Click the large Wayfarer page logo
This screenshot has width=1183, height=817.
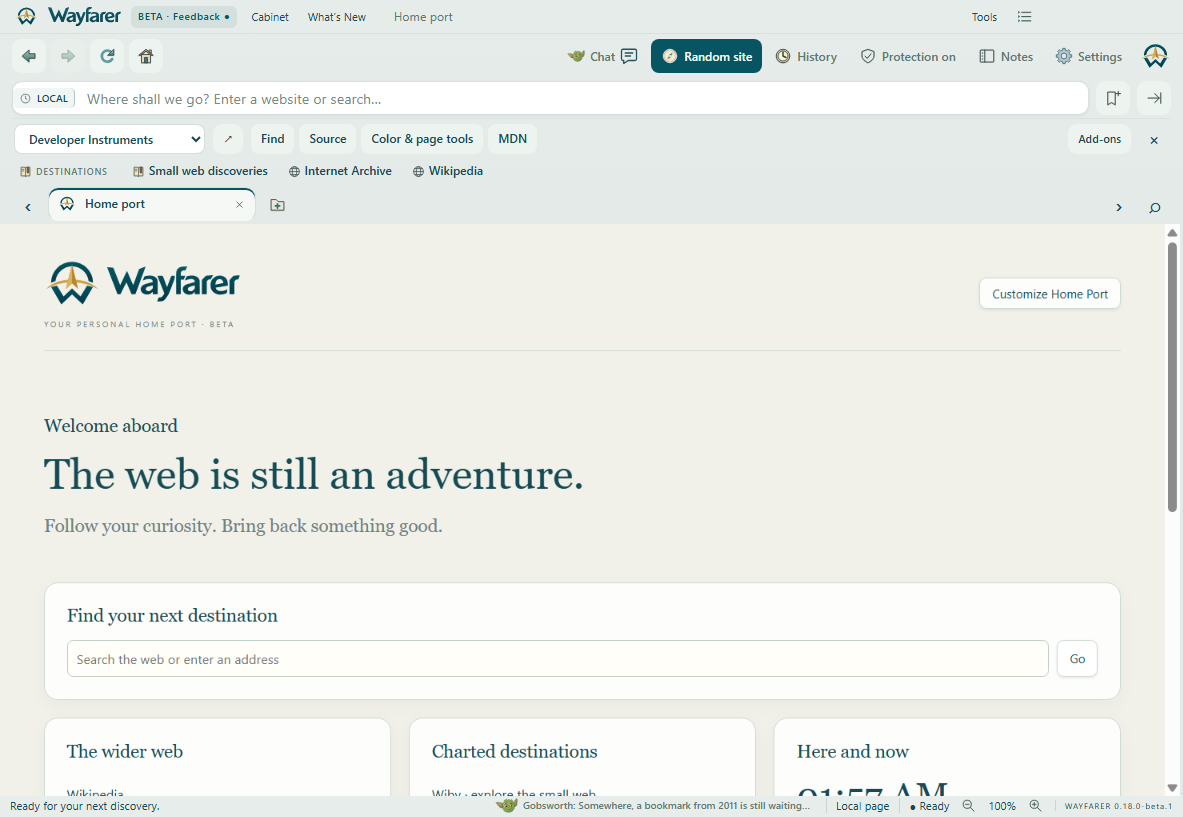[x=143, y=284]
